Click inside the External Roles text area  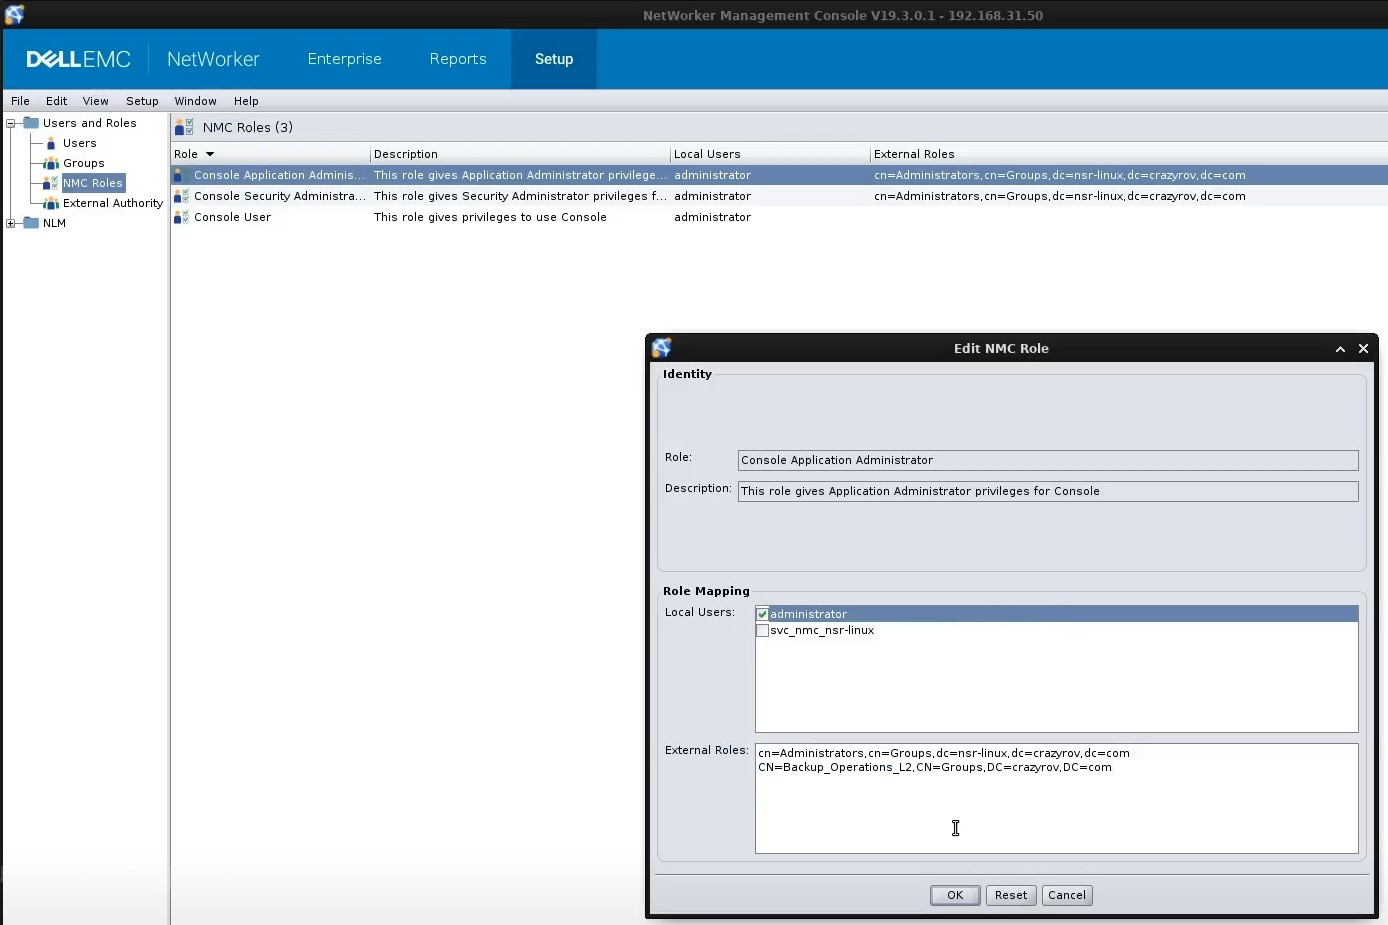pos(1057,798)
